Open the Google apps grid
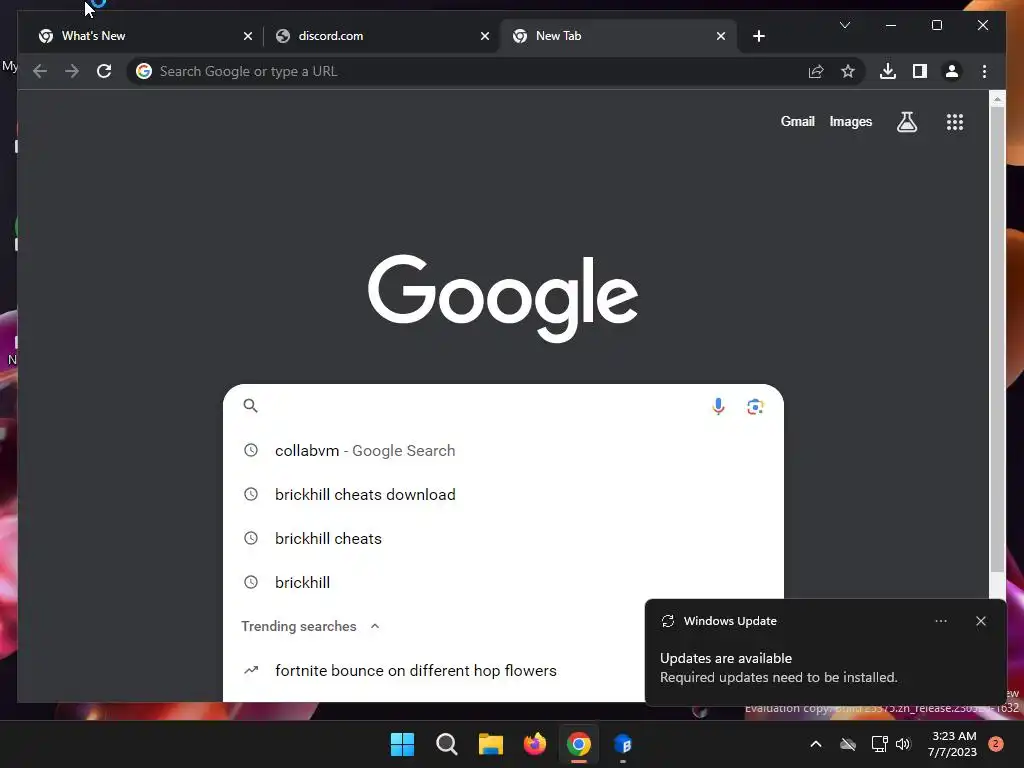 [x=955, y=121]
